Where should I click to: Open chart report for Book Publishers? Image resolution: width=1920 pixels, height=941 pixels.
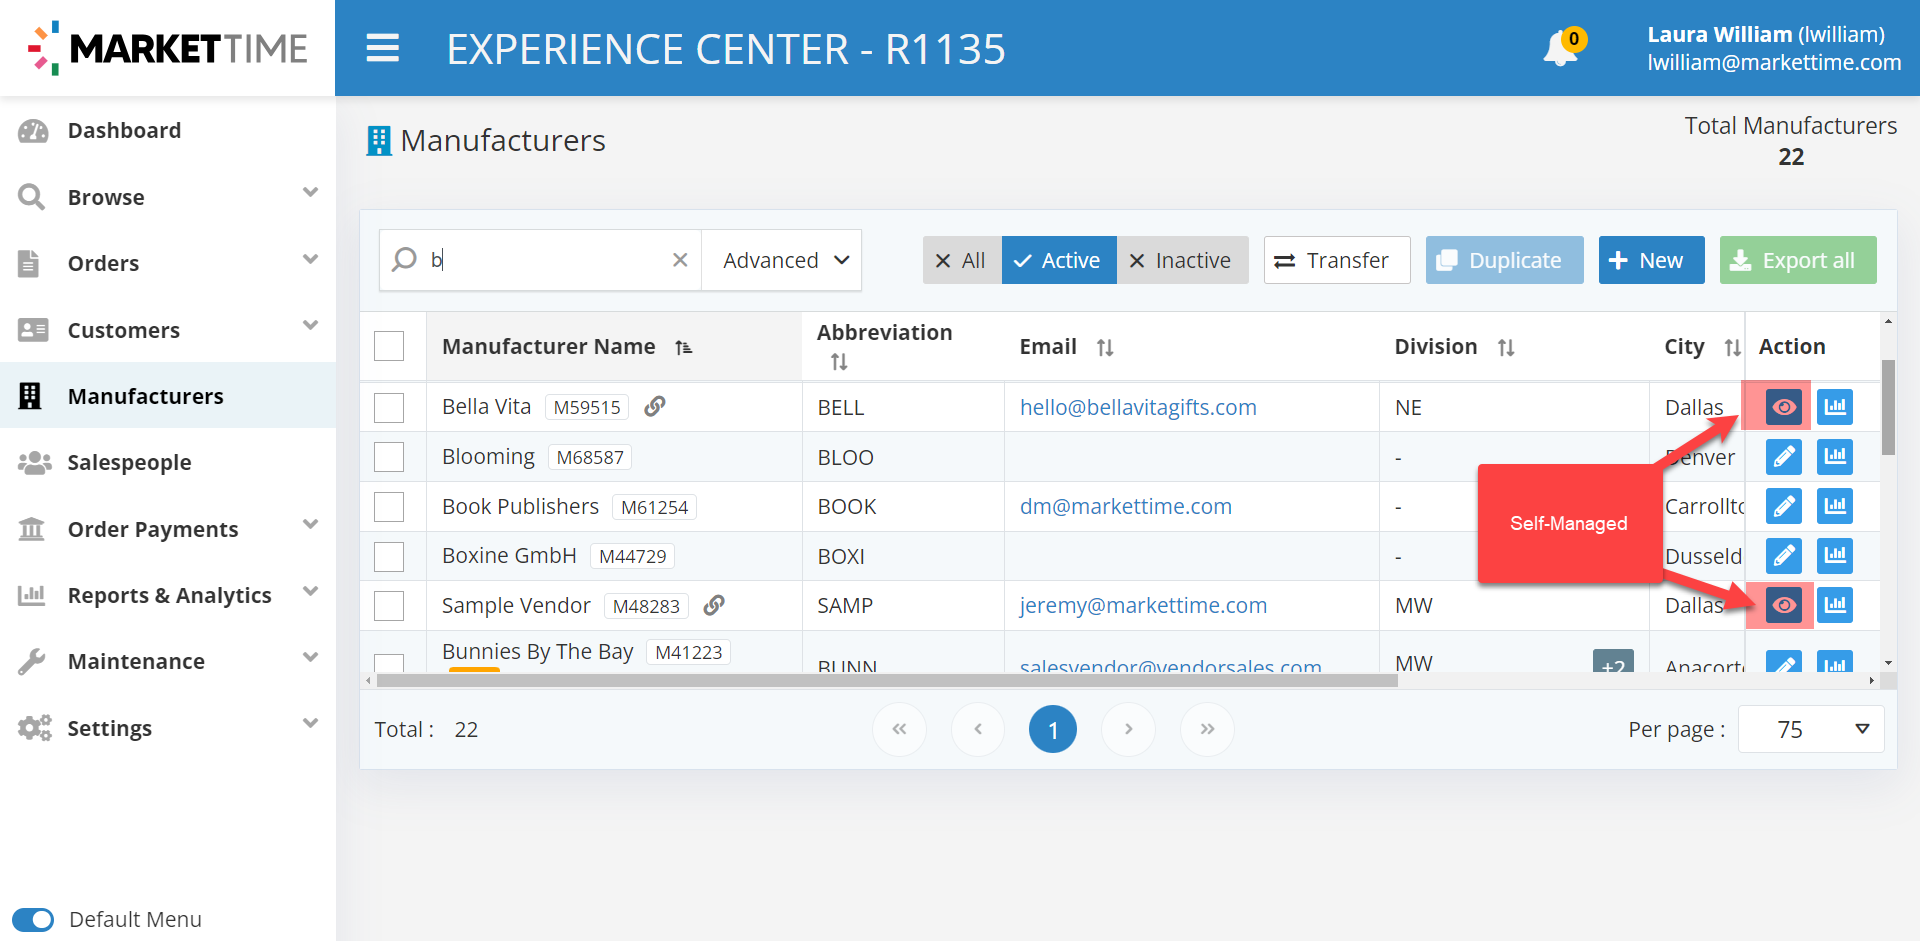[x=1834, y=506]
